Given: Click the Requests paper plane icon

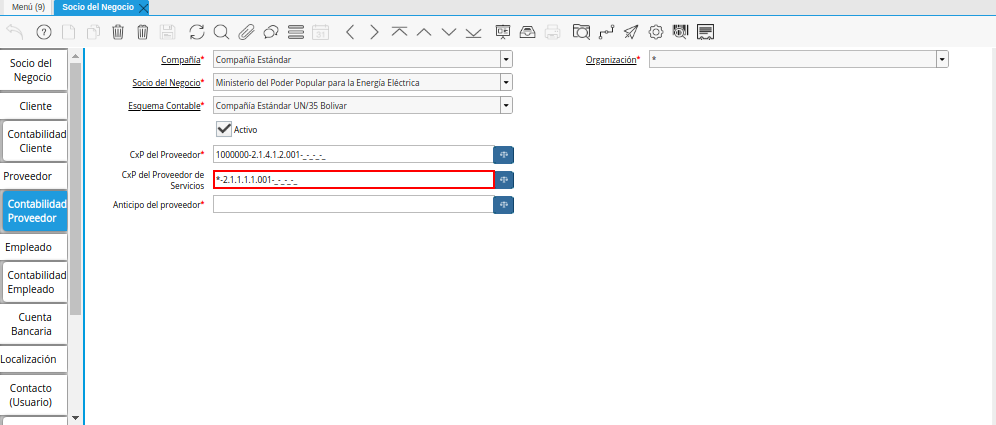Looking at the screenshot, I should (631, 32).
